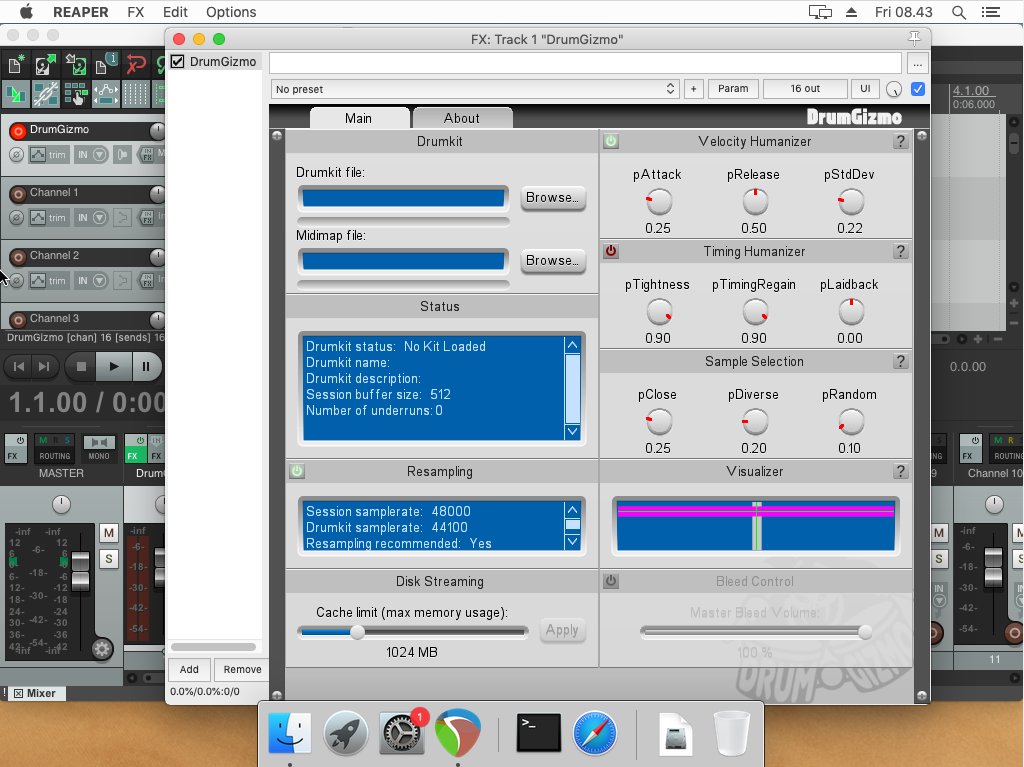The height and width of the screenshot is (767, 1024).
Task: Open Project Settings from the toolbar
Action: [x=105, y=65]
